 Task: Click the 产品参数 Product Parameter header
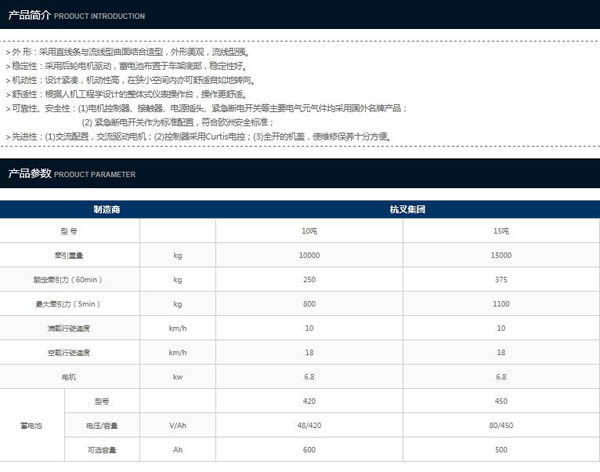pyautogui.click(x=70, y=174)
